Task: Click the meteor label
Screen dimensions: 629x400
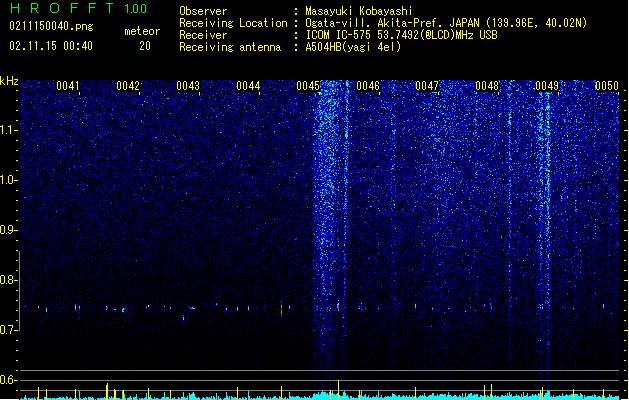Action: [x=142, y=31]
